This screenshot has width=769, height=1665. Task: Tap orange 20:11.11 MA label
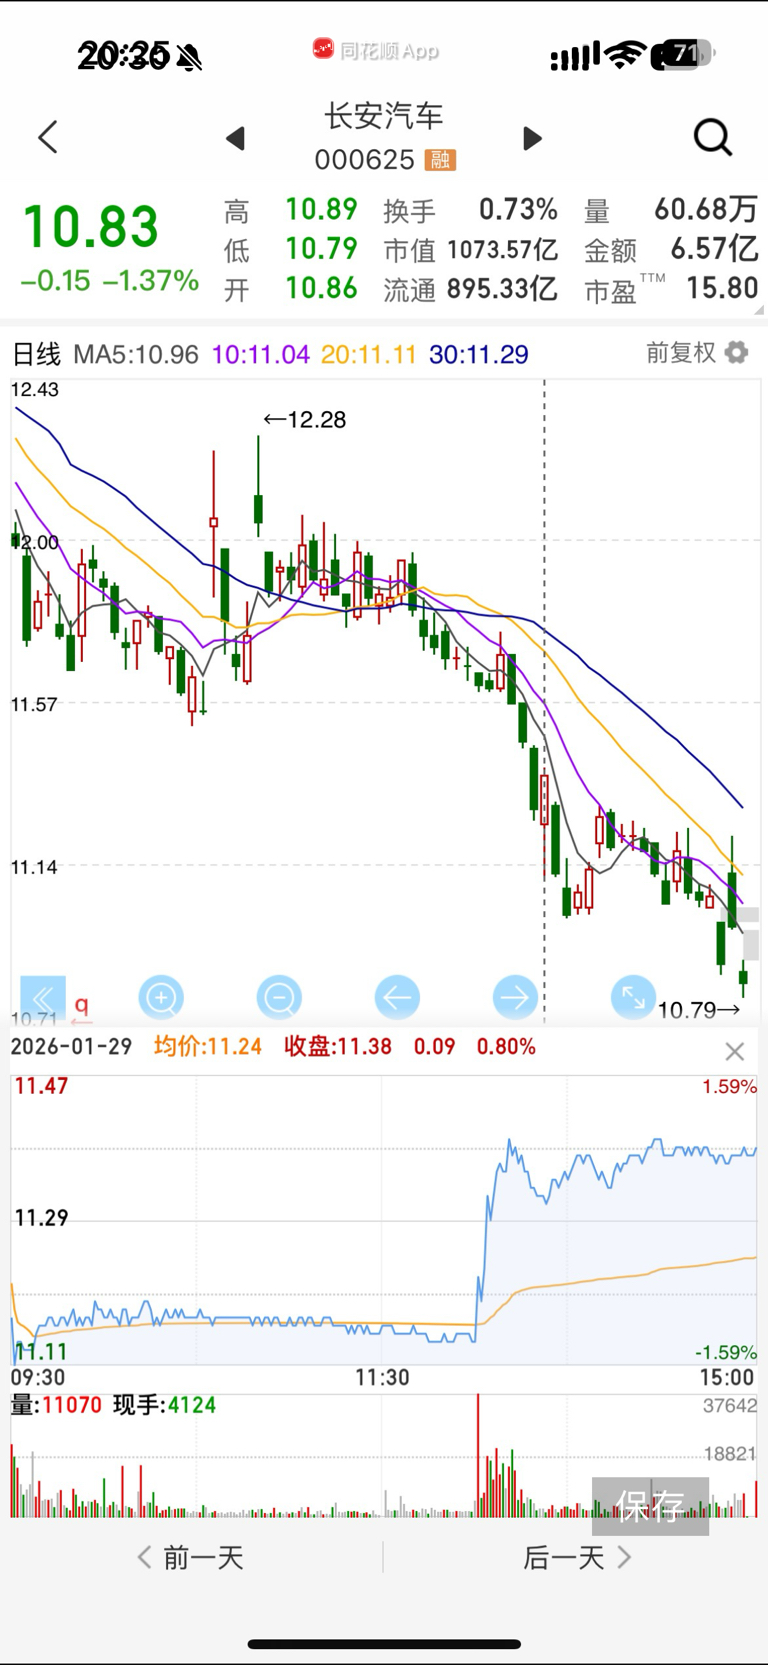click(369, 354)
